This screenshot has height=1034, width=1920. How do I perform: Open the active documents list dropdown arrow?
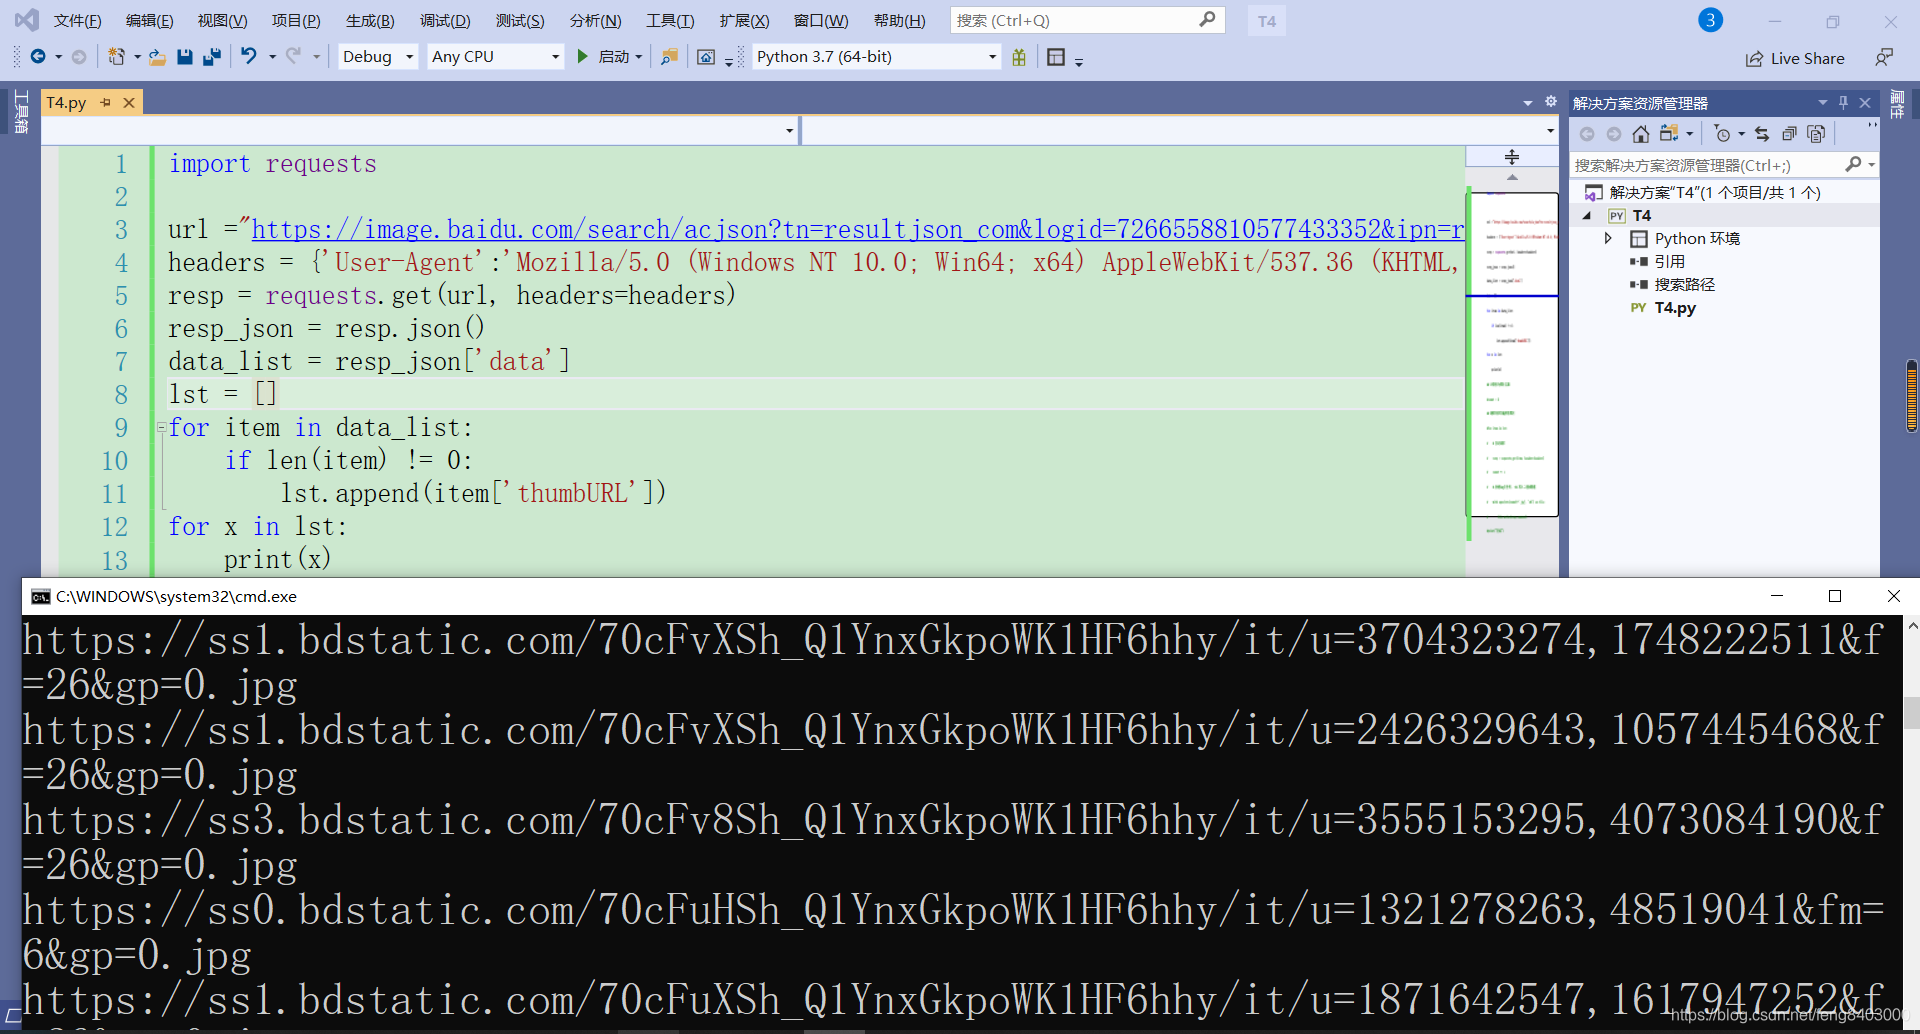point(1527,103)
